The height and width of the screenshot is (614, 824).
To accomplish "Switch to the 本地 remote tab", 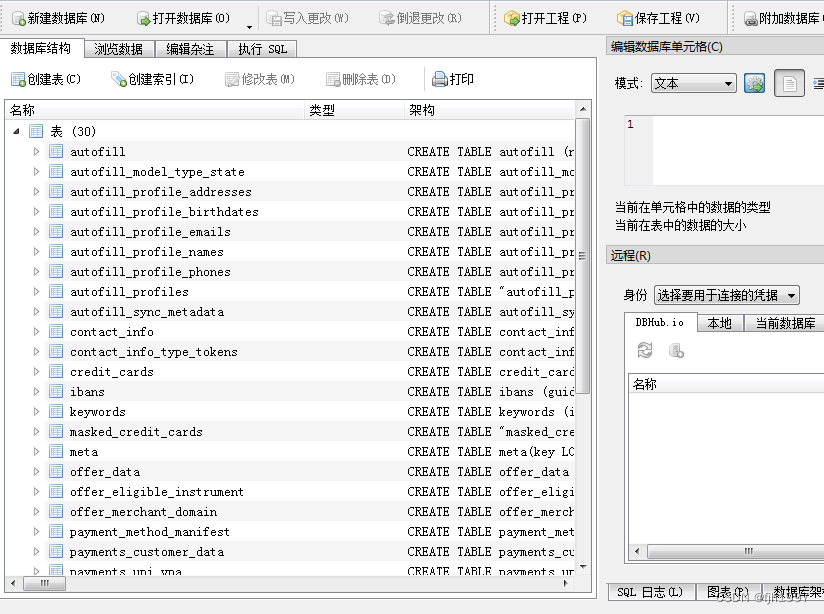I will [x=719, y=323].
